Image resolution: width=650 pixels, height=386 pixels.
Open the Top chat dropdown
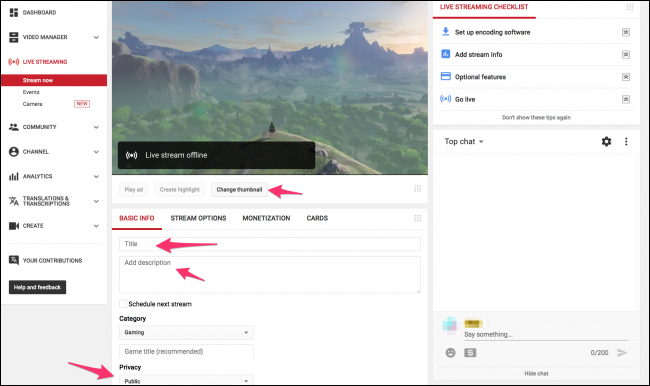[464, 141]
